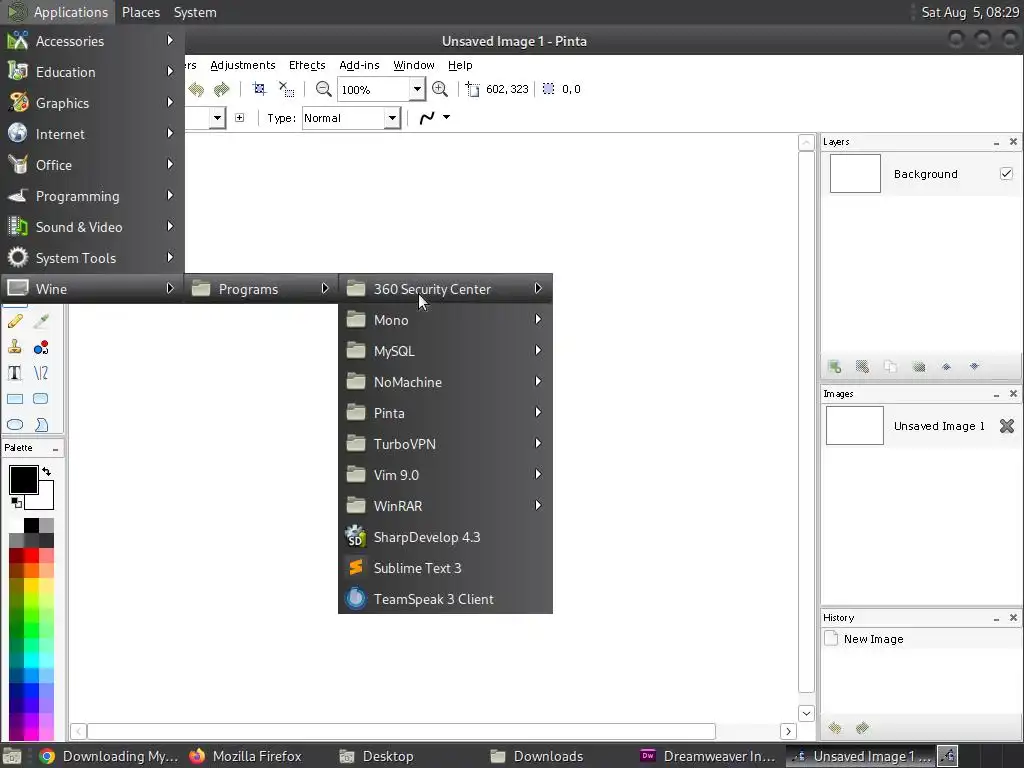1024x768 pixels.
Task: Launch Sublime Text 3 from the menu
Action: pos(445,568)
